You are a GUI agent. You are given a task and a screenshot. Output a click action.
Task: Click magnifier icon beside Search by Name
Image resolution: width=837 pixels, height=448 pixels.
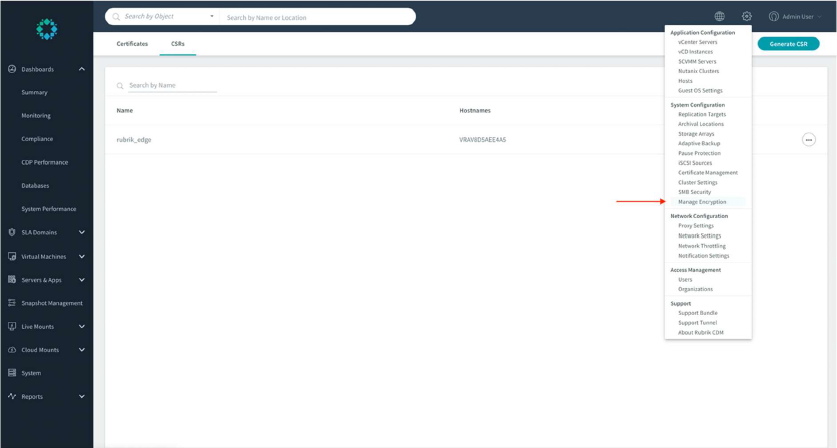(x=120, y=85)
